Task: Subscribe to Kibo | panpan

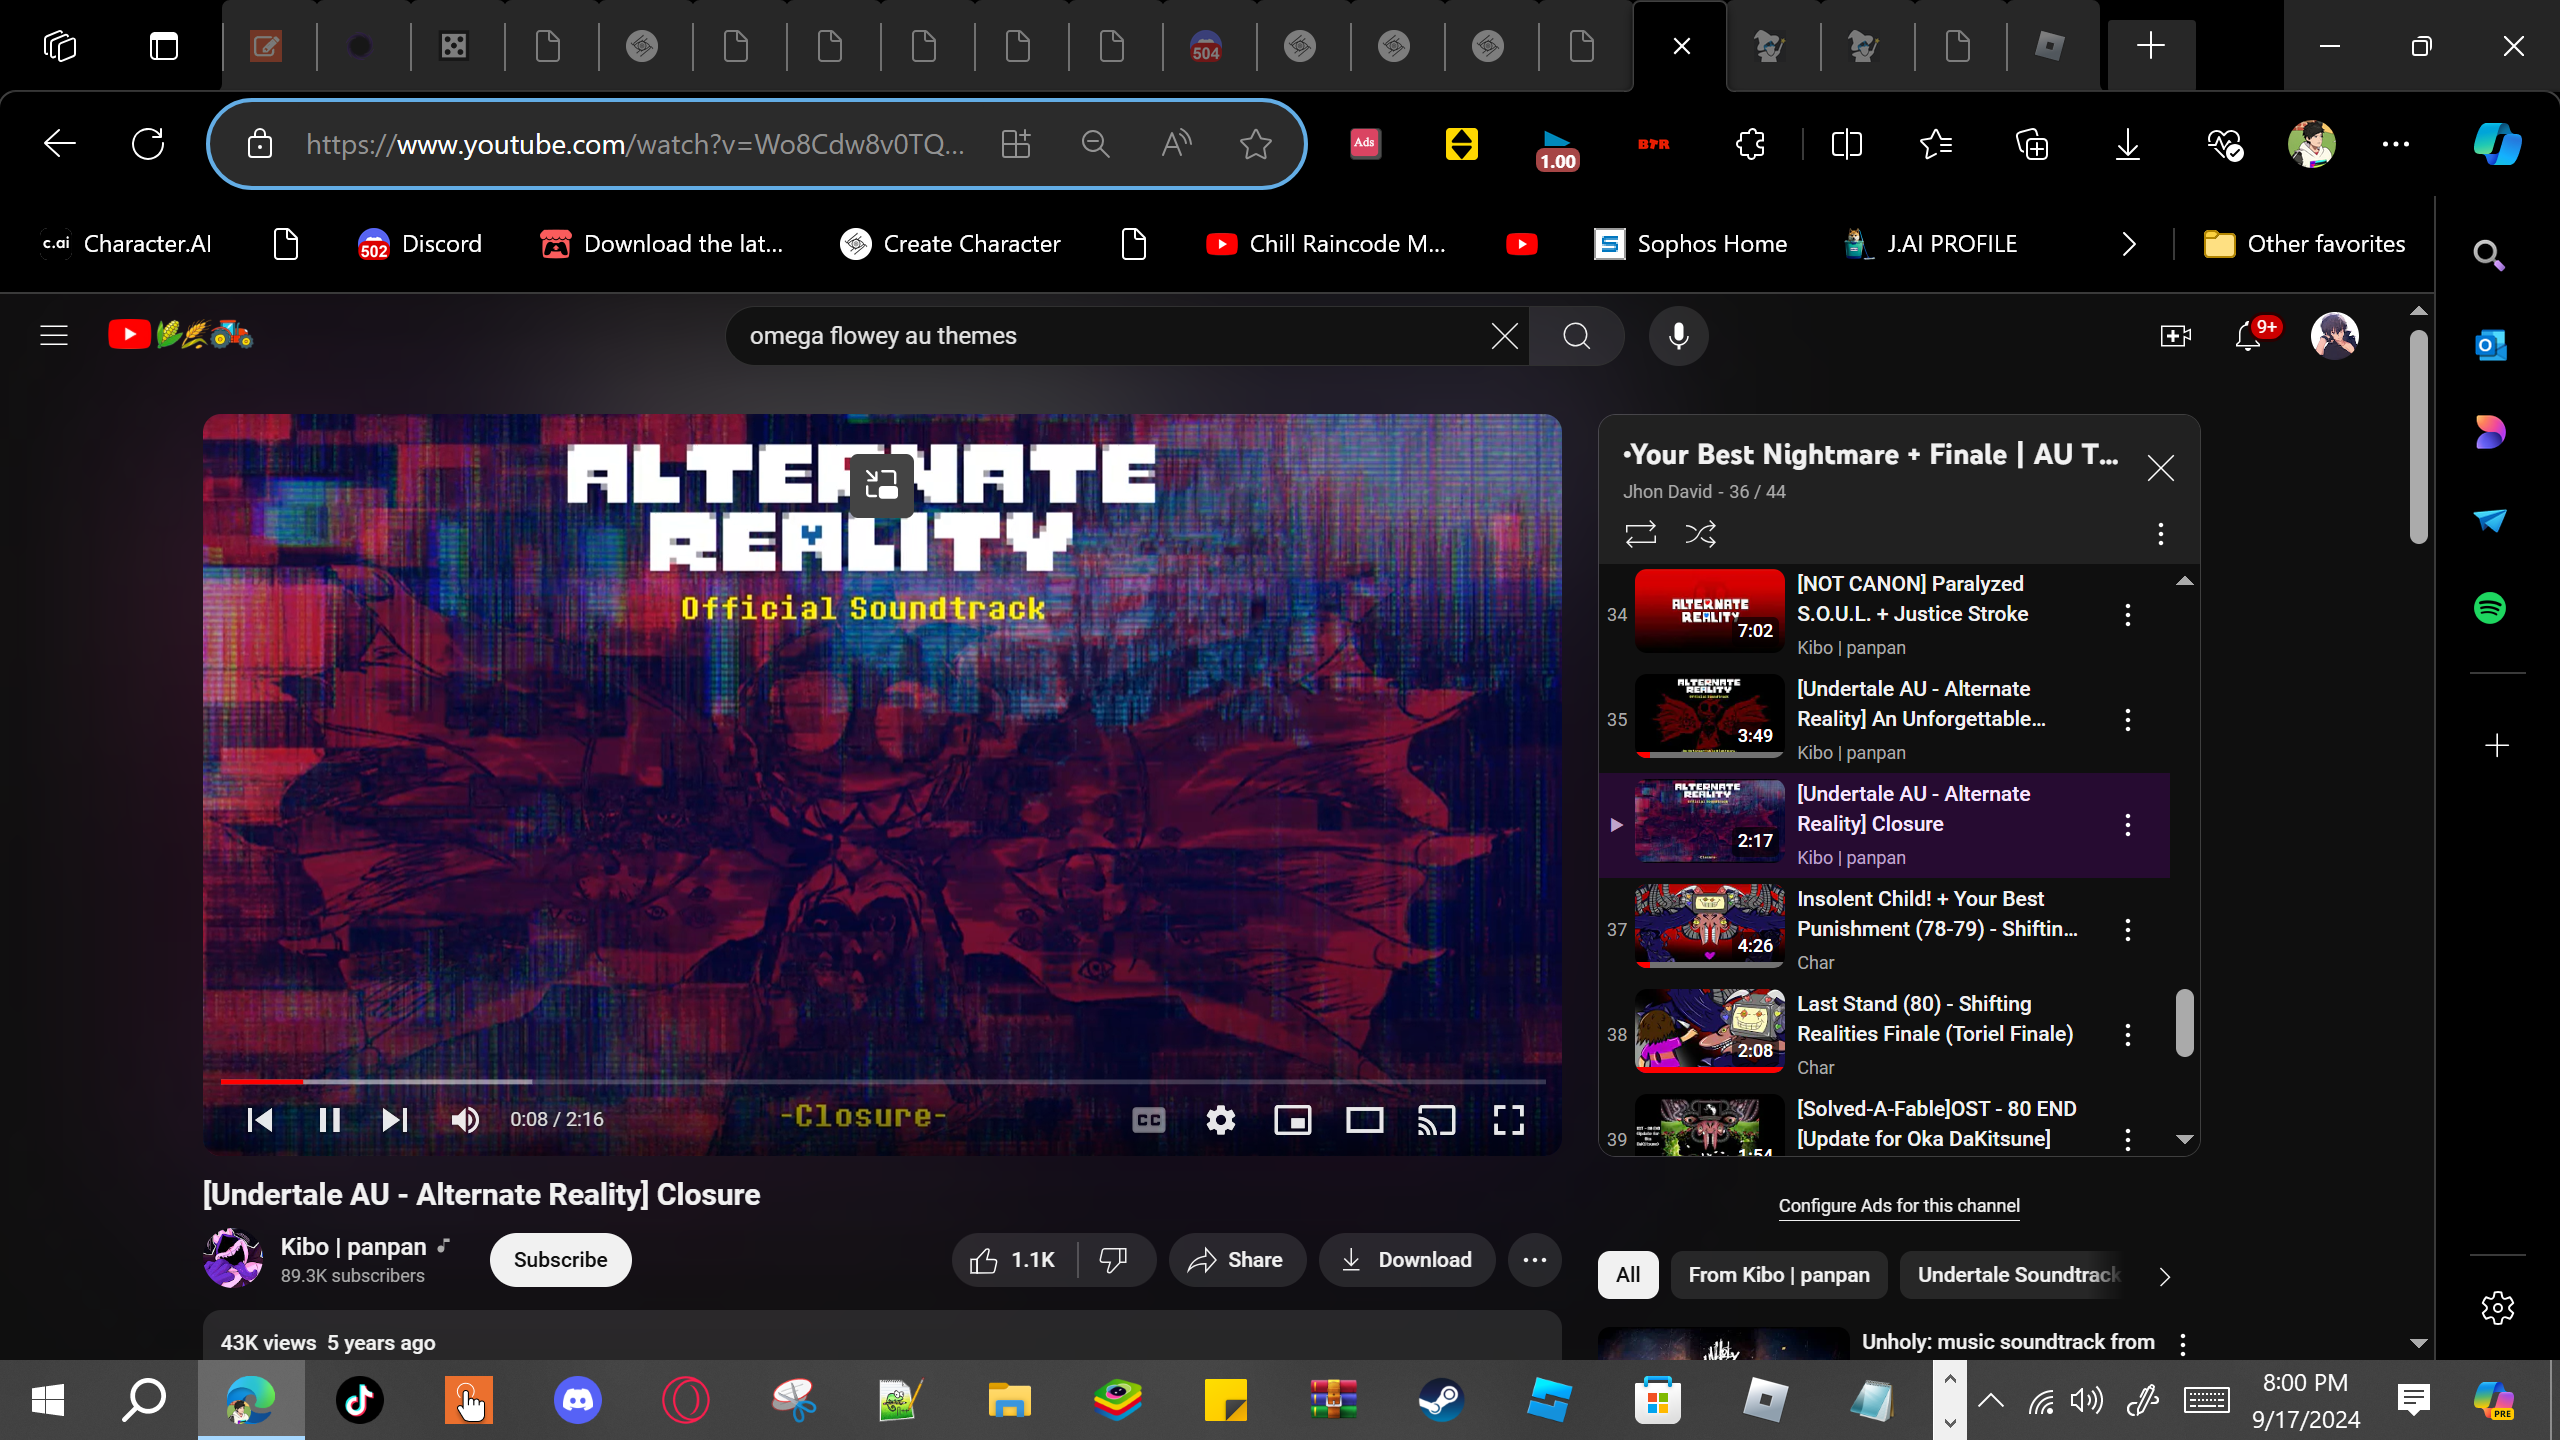Action: tap(560, 1260)
